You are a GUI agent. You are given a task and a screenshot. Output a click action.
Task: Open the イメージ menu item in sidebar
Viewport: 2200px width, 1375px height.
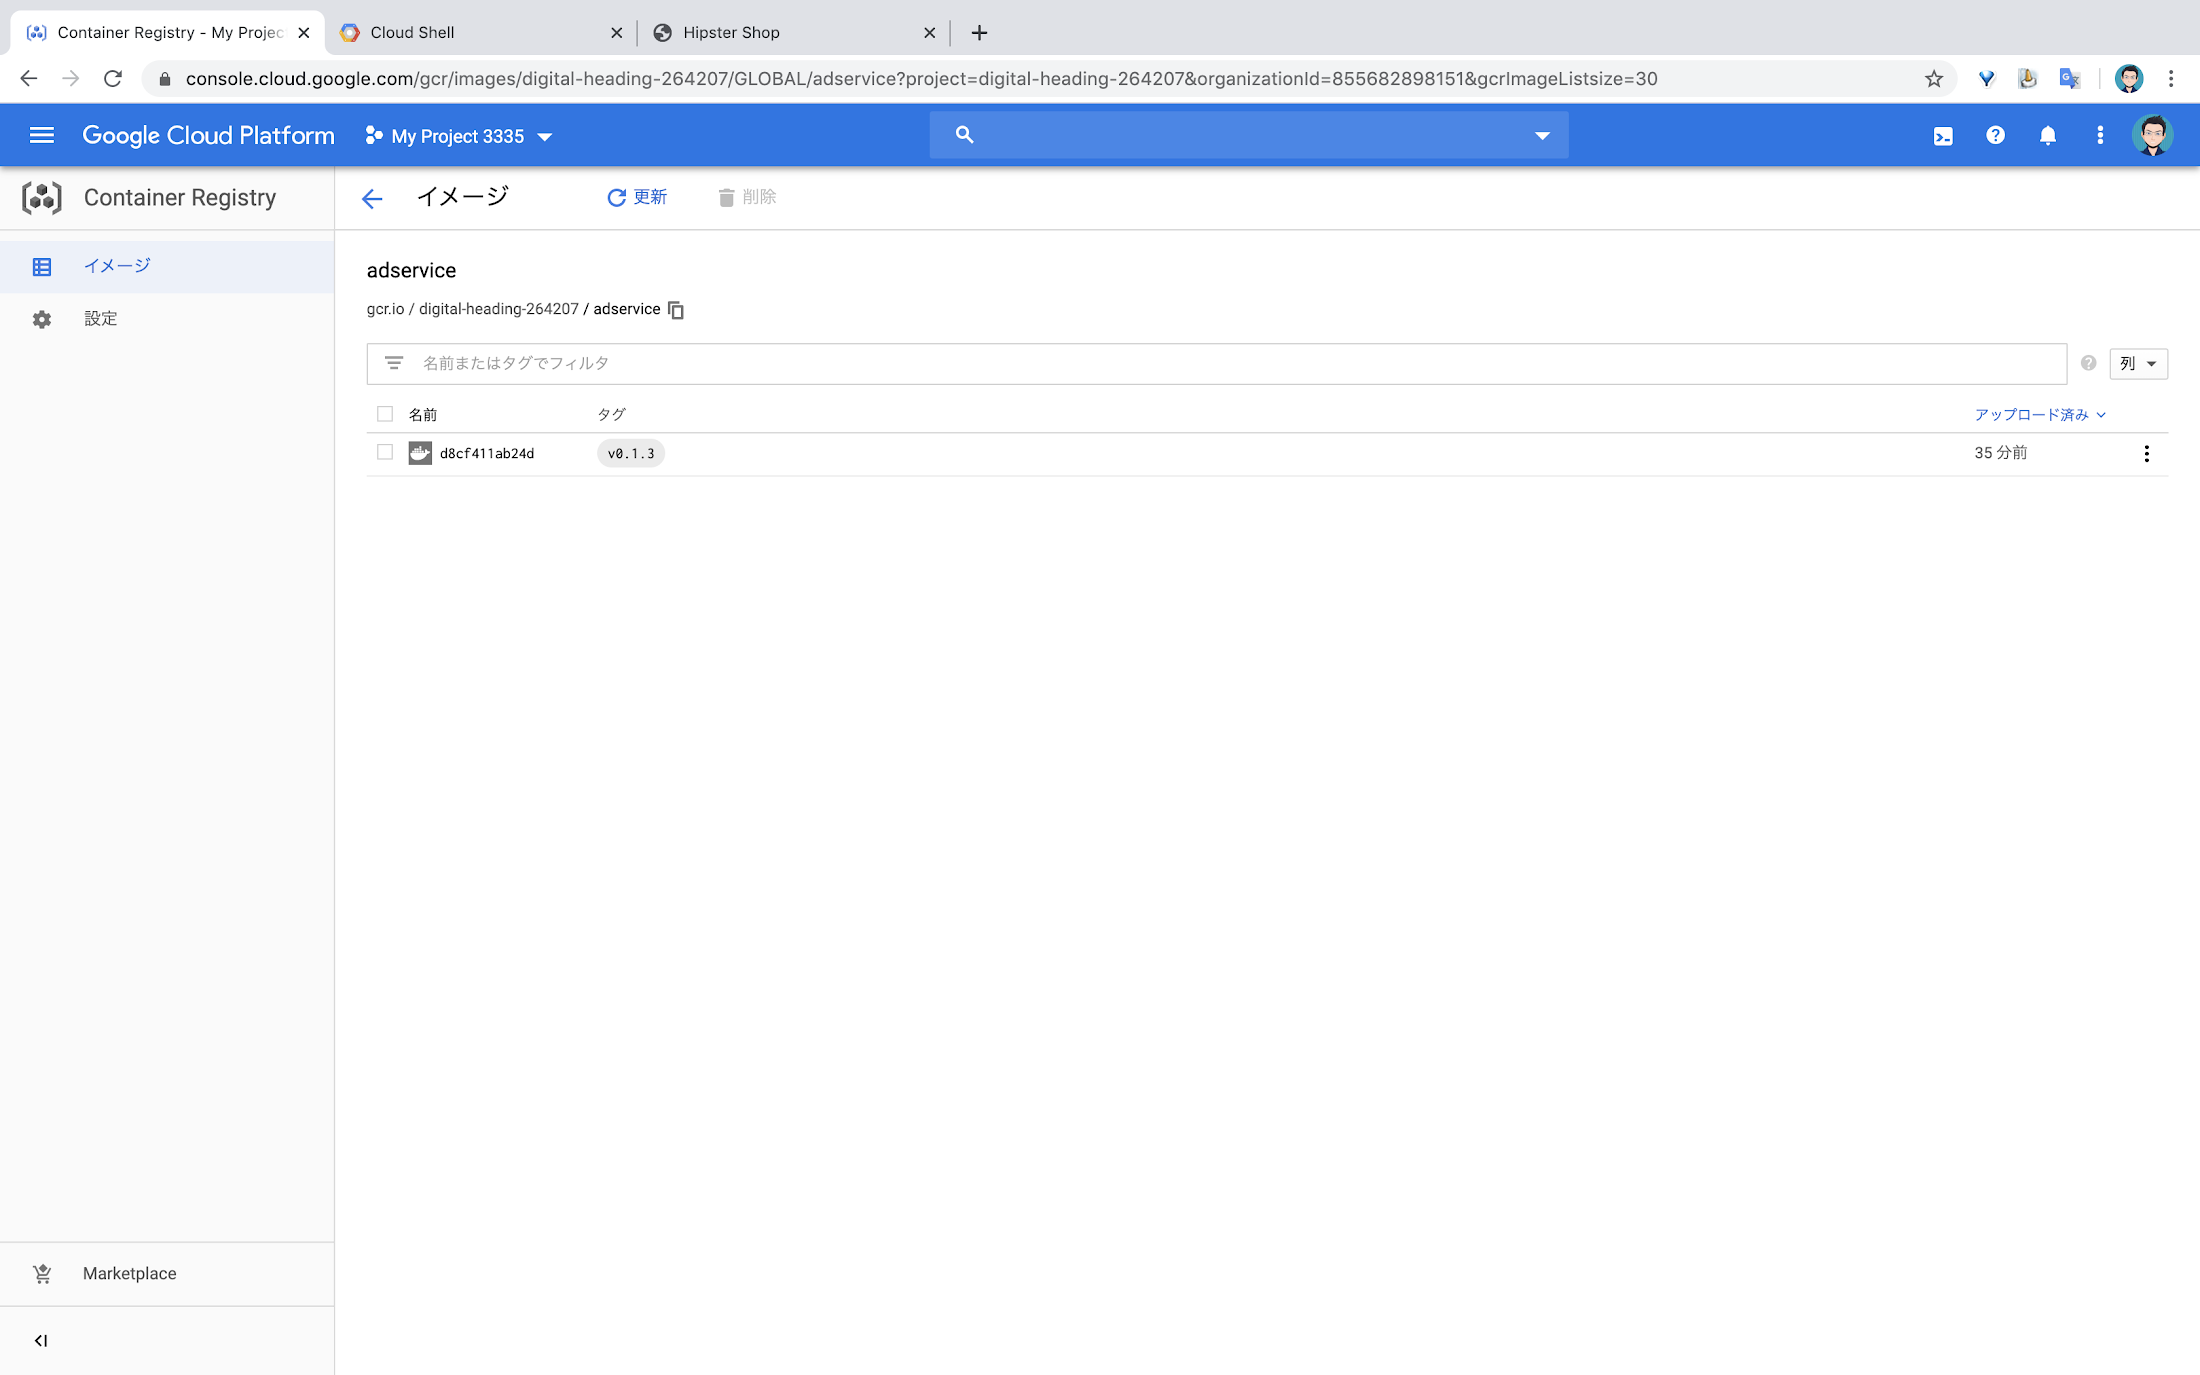point(117,265)
